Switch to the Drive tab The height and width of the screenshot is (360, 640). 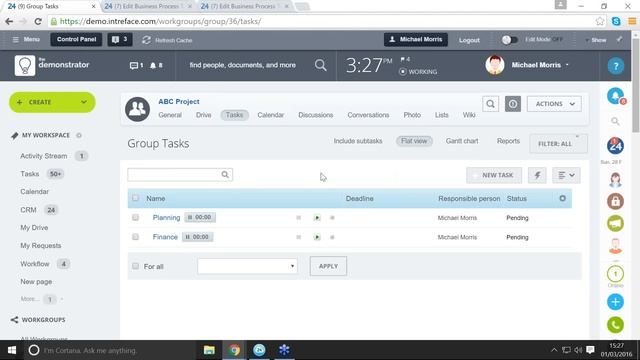(203, 115)
